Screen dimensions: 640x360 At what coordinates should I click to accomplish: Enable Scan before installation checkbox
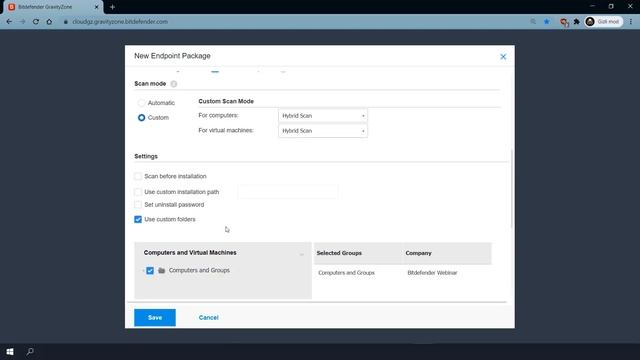138,176
